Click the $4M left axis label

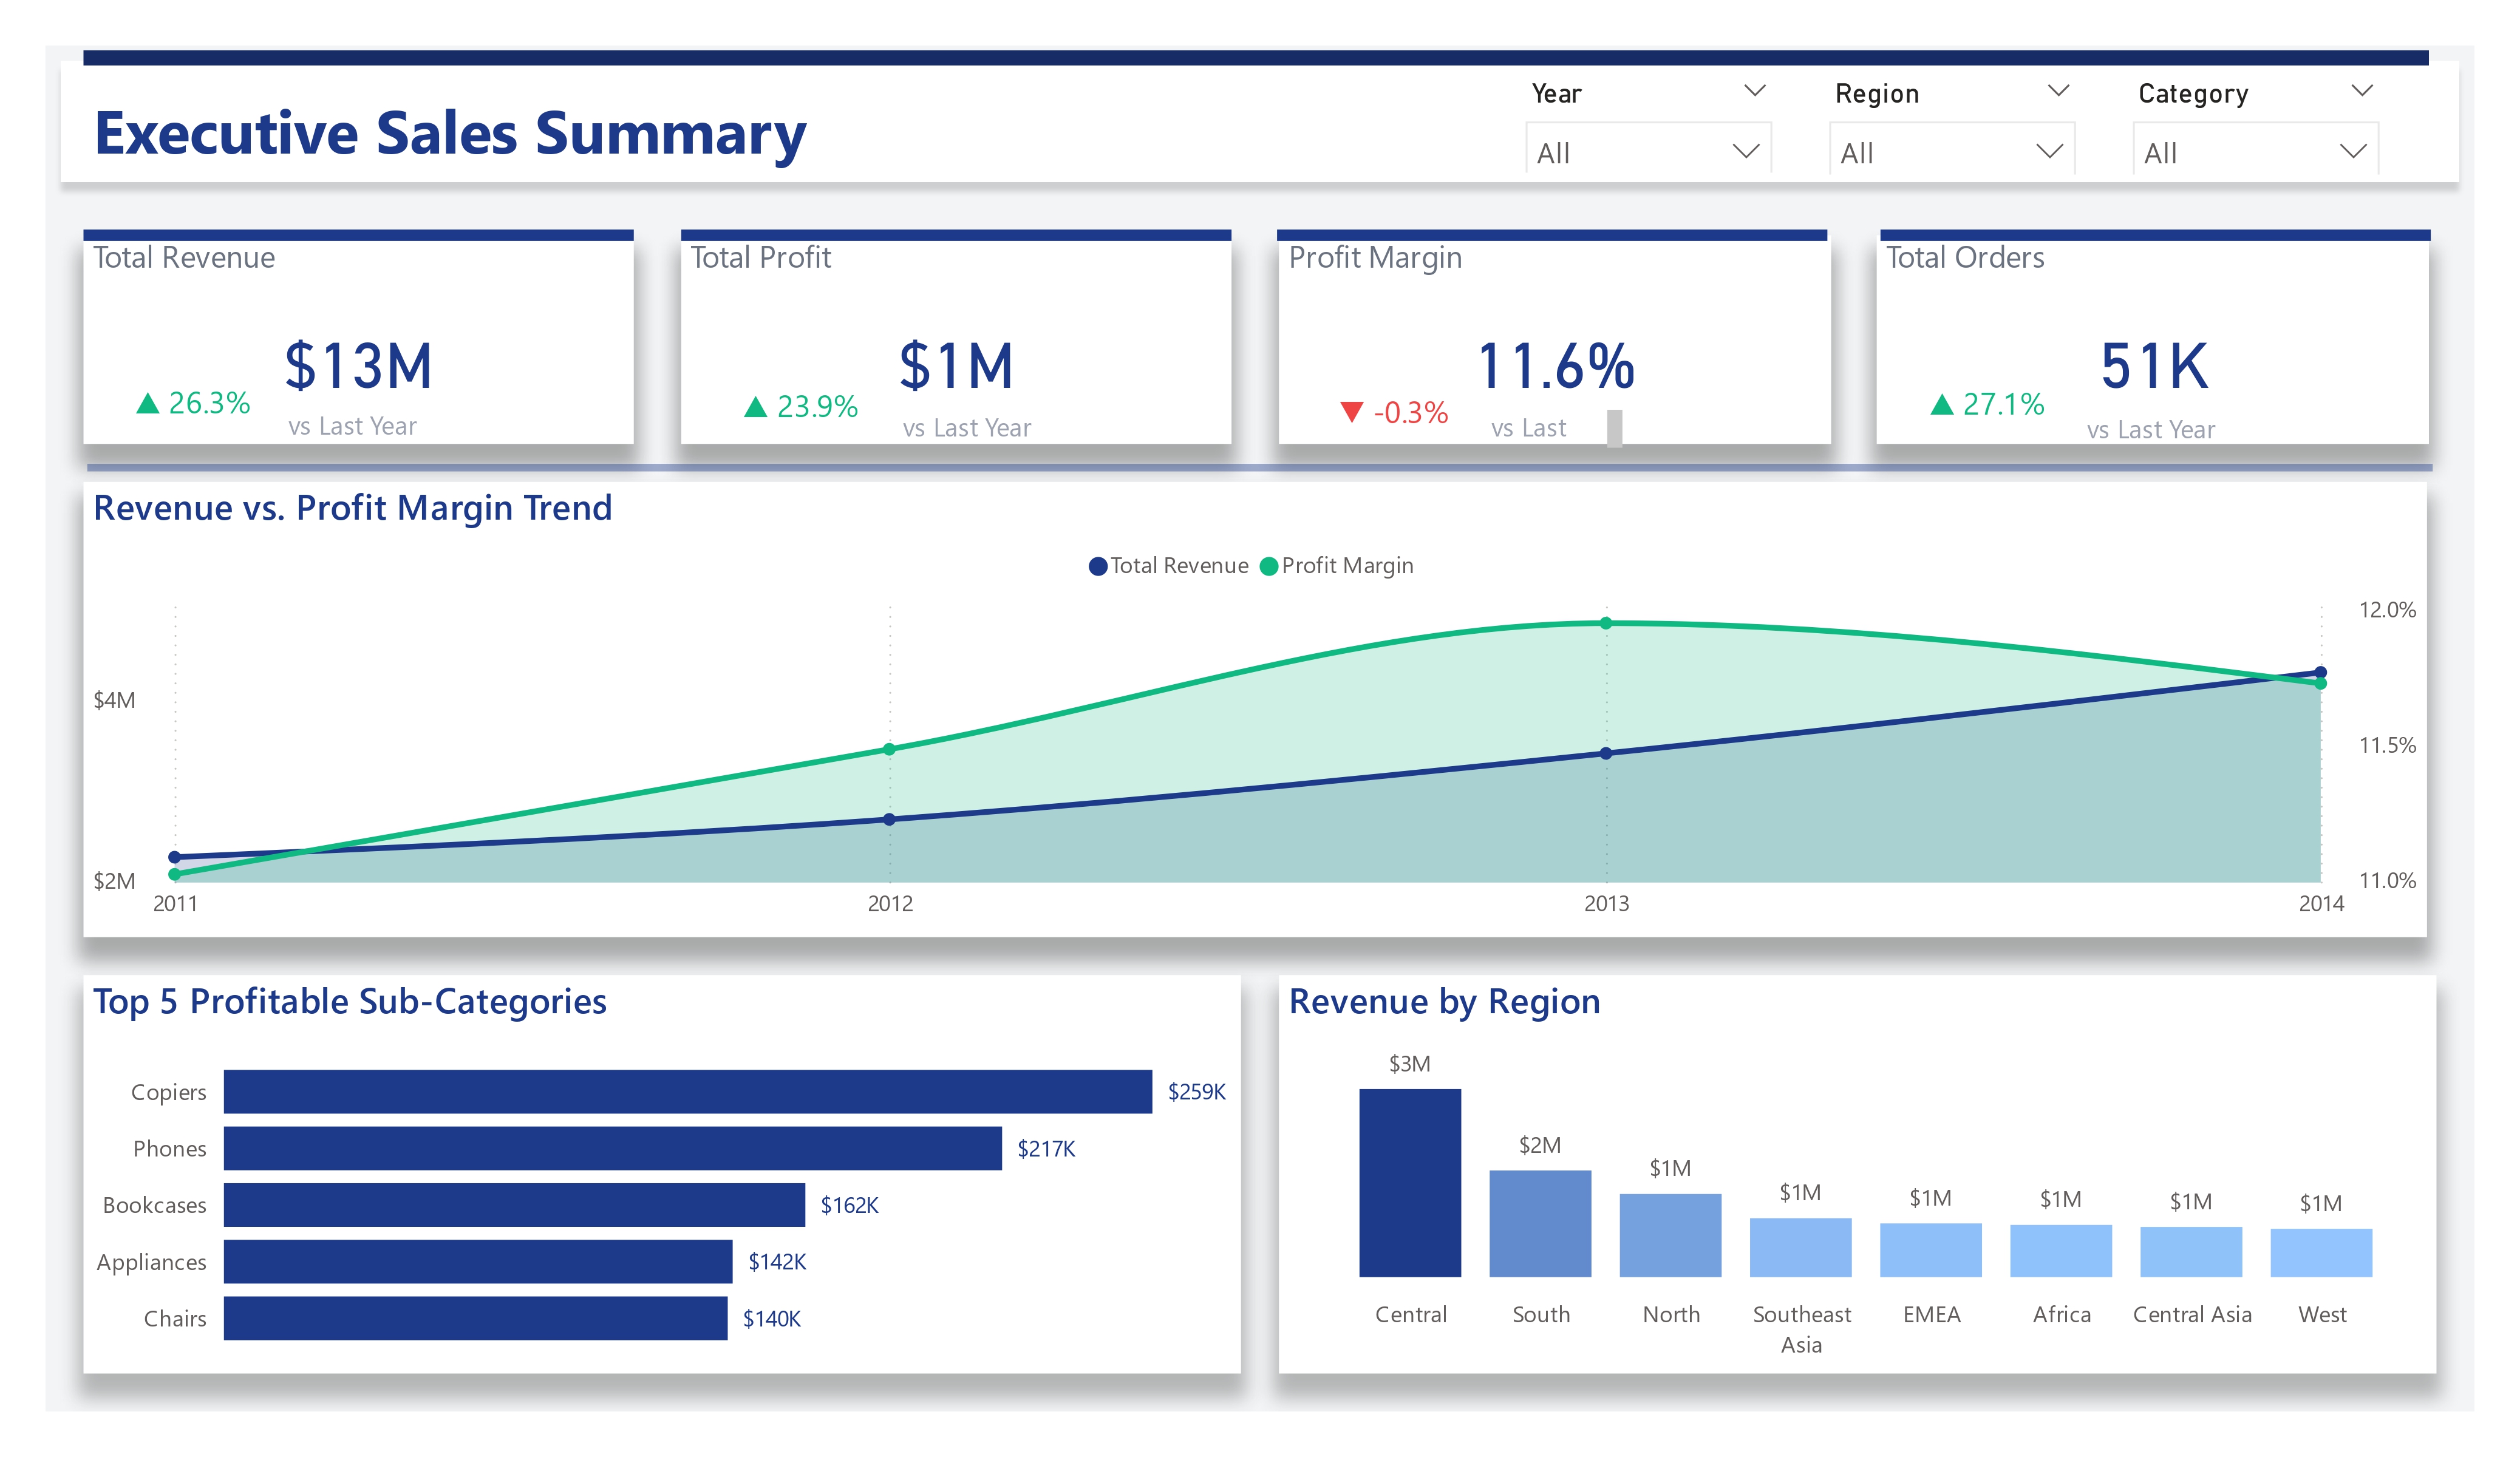[x=114, y=700]
